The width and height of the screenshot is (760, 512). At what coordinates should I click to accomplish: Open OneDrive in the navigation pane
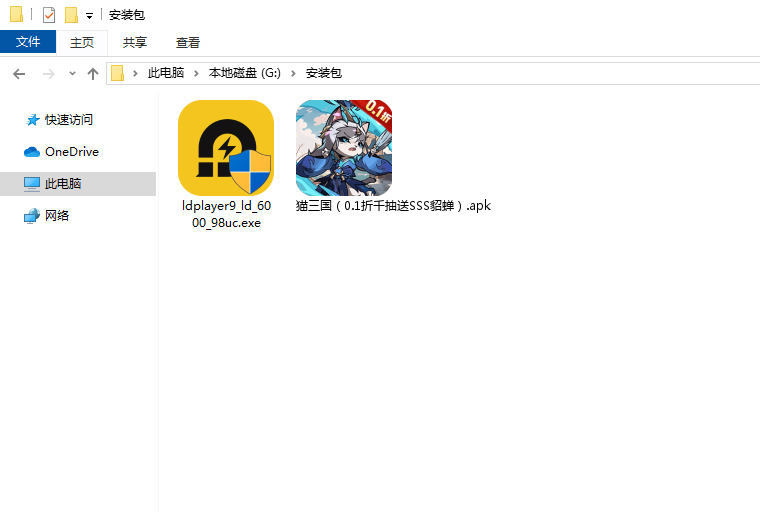coord(71,152)
